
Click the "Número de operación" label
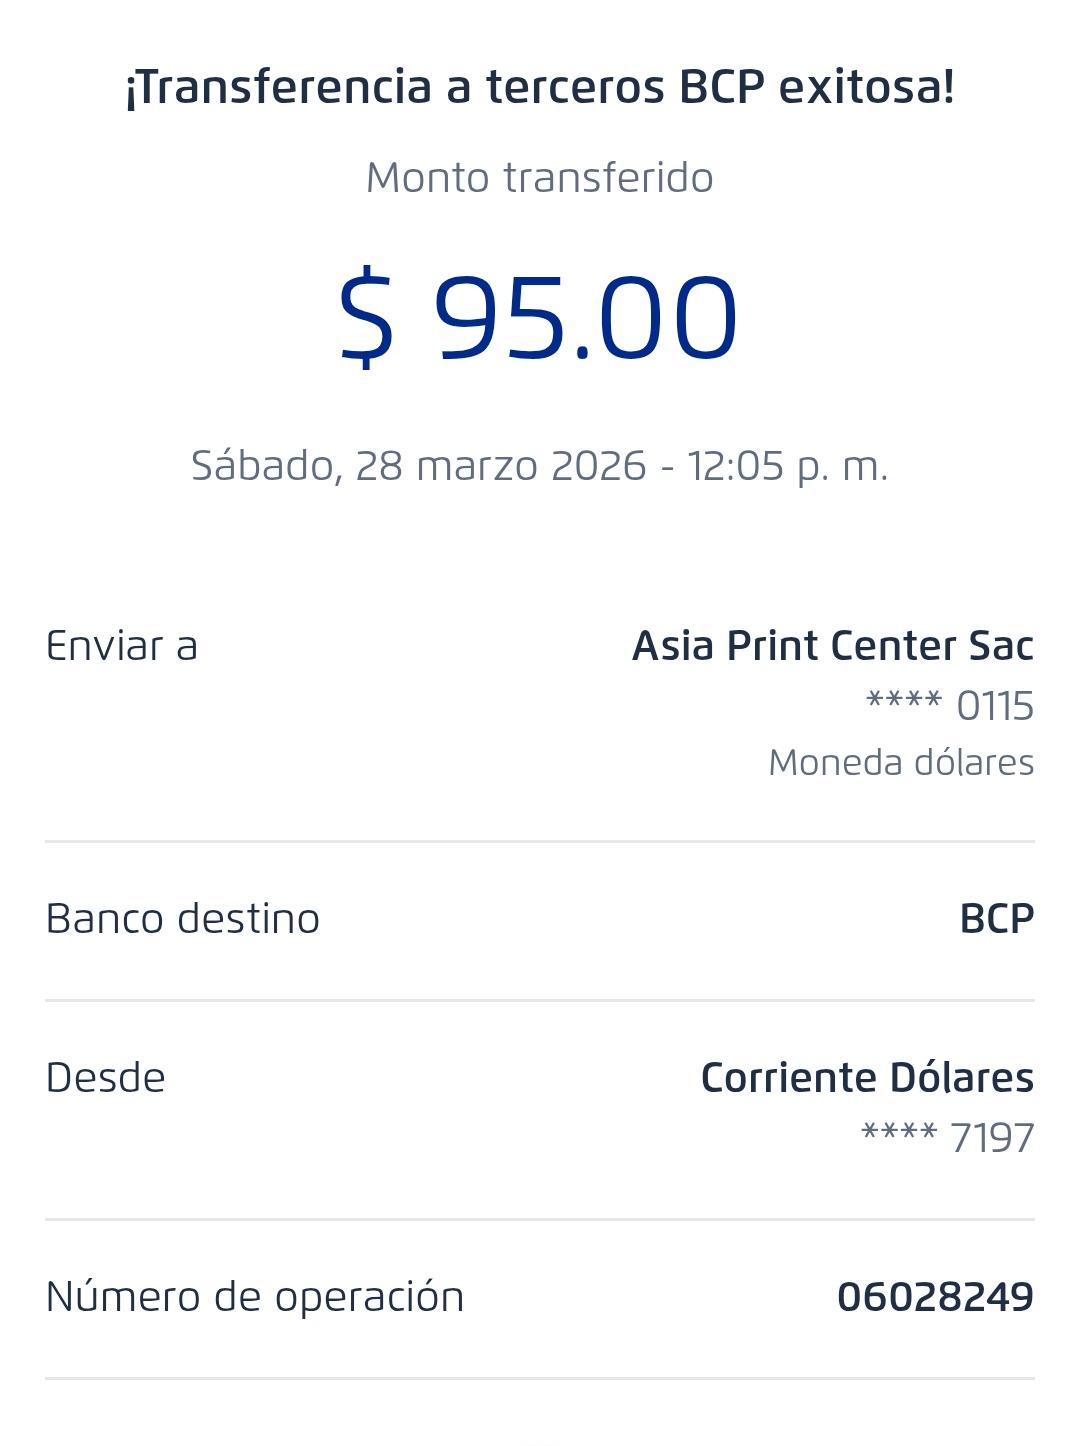255,1297
